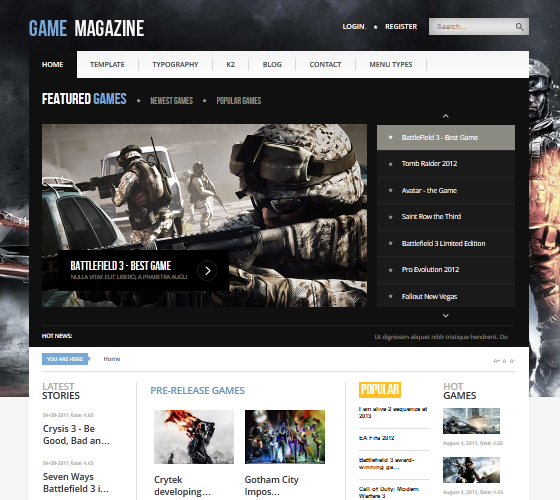This screenshot has height=500, width=560.
Task: Increase font size with A+ control
Action: pyautogui.click(x=496, y=361)
